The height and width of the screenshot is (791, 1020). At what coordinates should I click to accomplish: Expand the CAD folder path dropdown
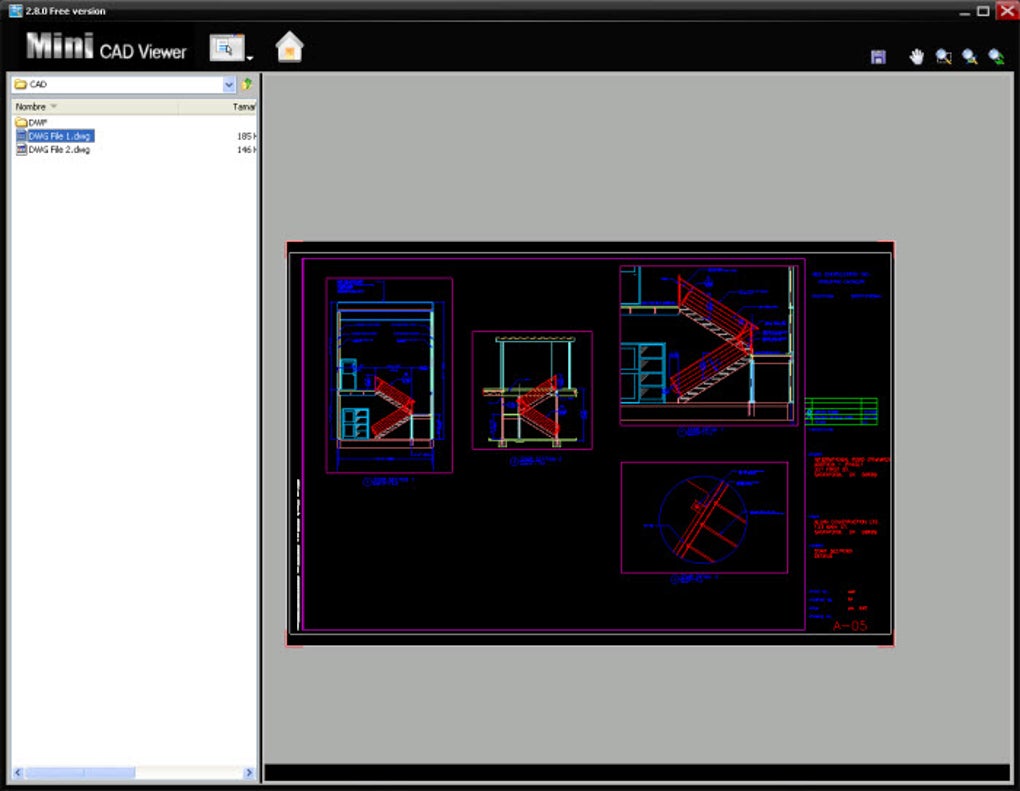pyautogui.click(x=229, y=85)
